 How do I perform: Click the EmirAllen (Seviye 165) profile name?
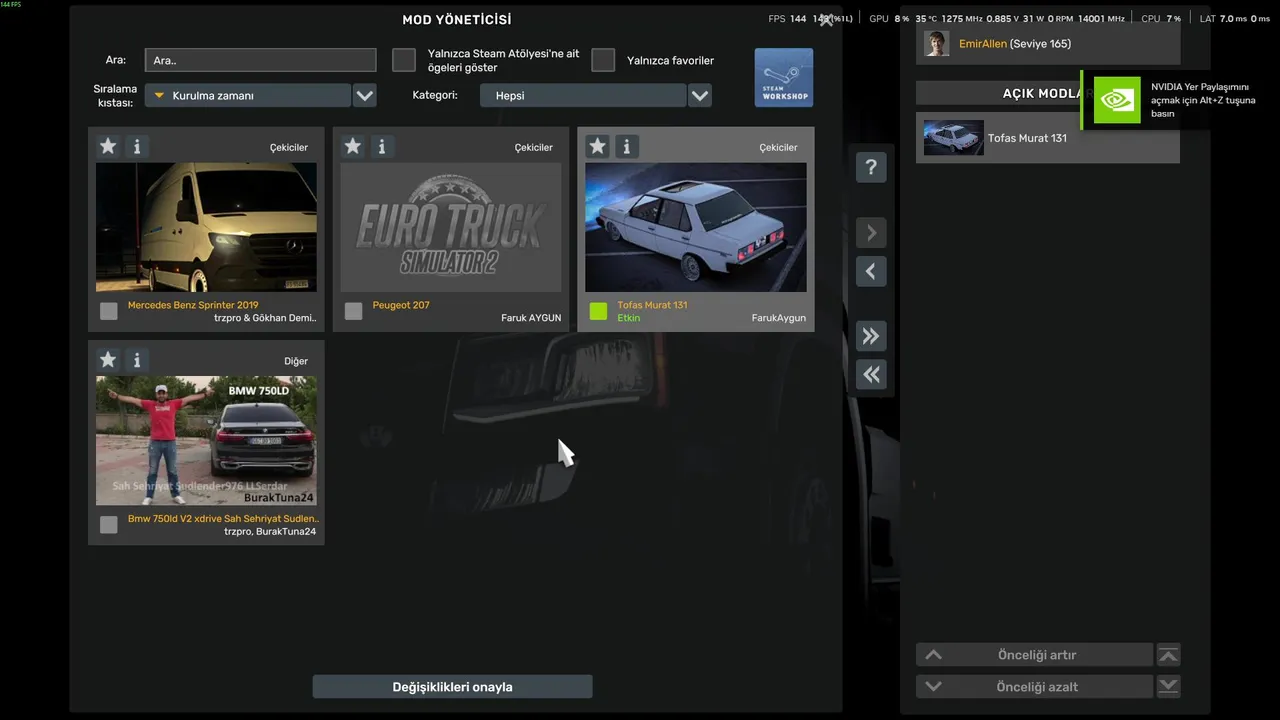coord(1015,44)
